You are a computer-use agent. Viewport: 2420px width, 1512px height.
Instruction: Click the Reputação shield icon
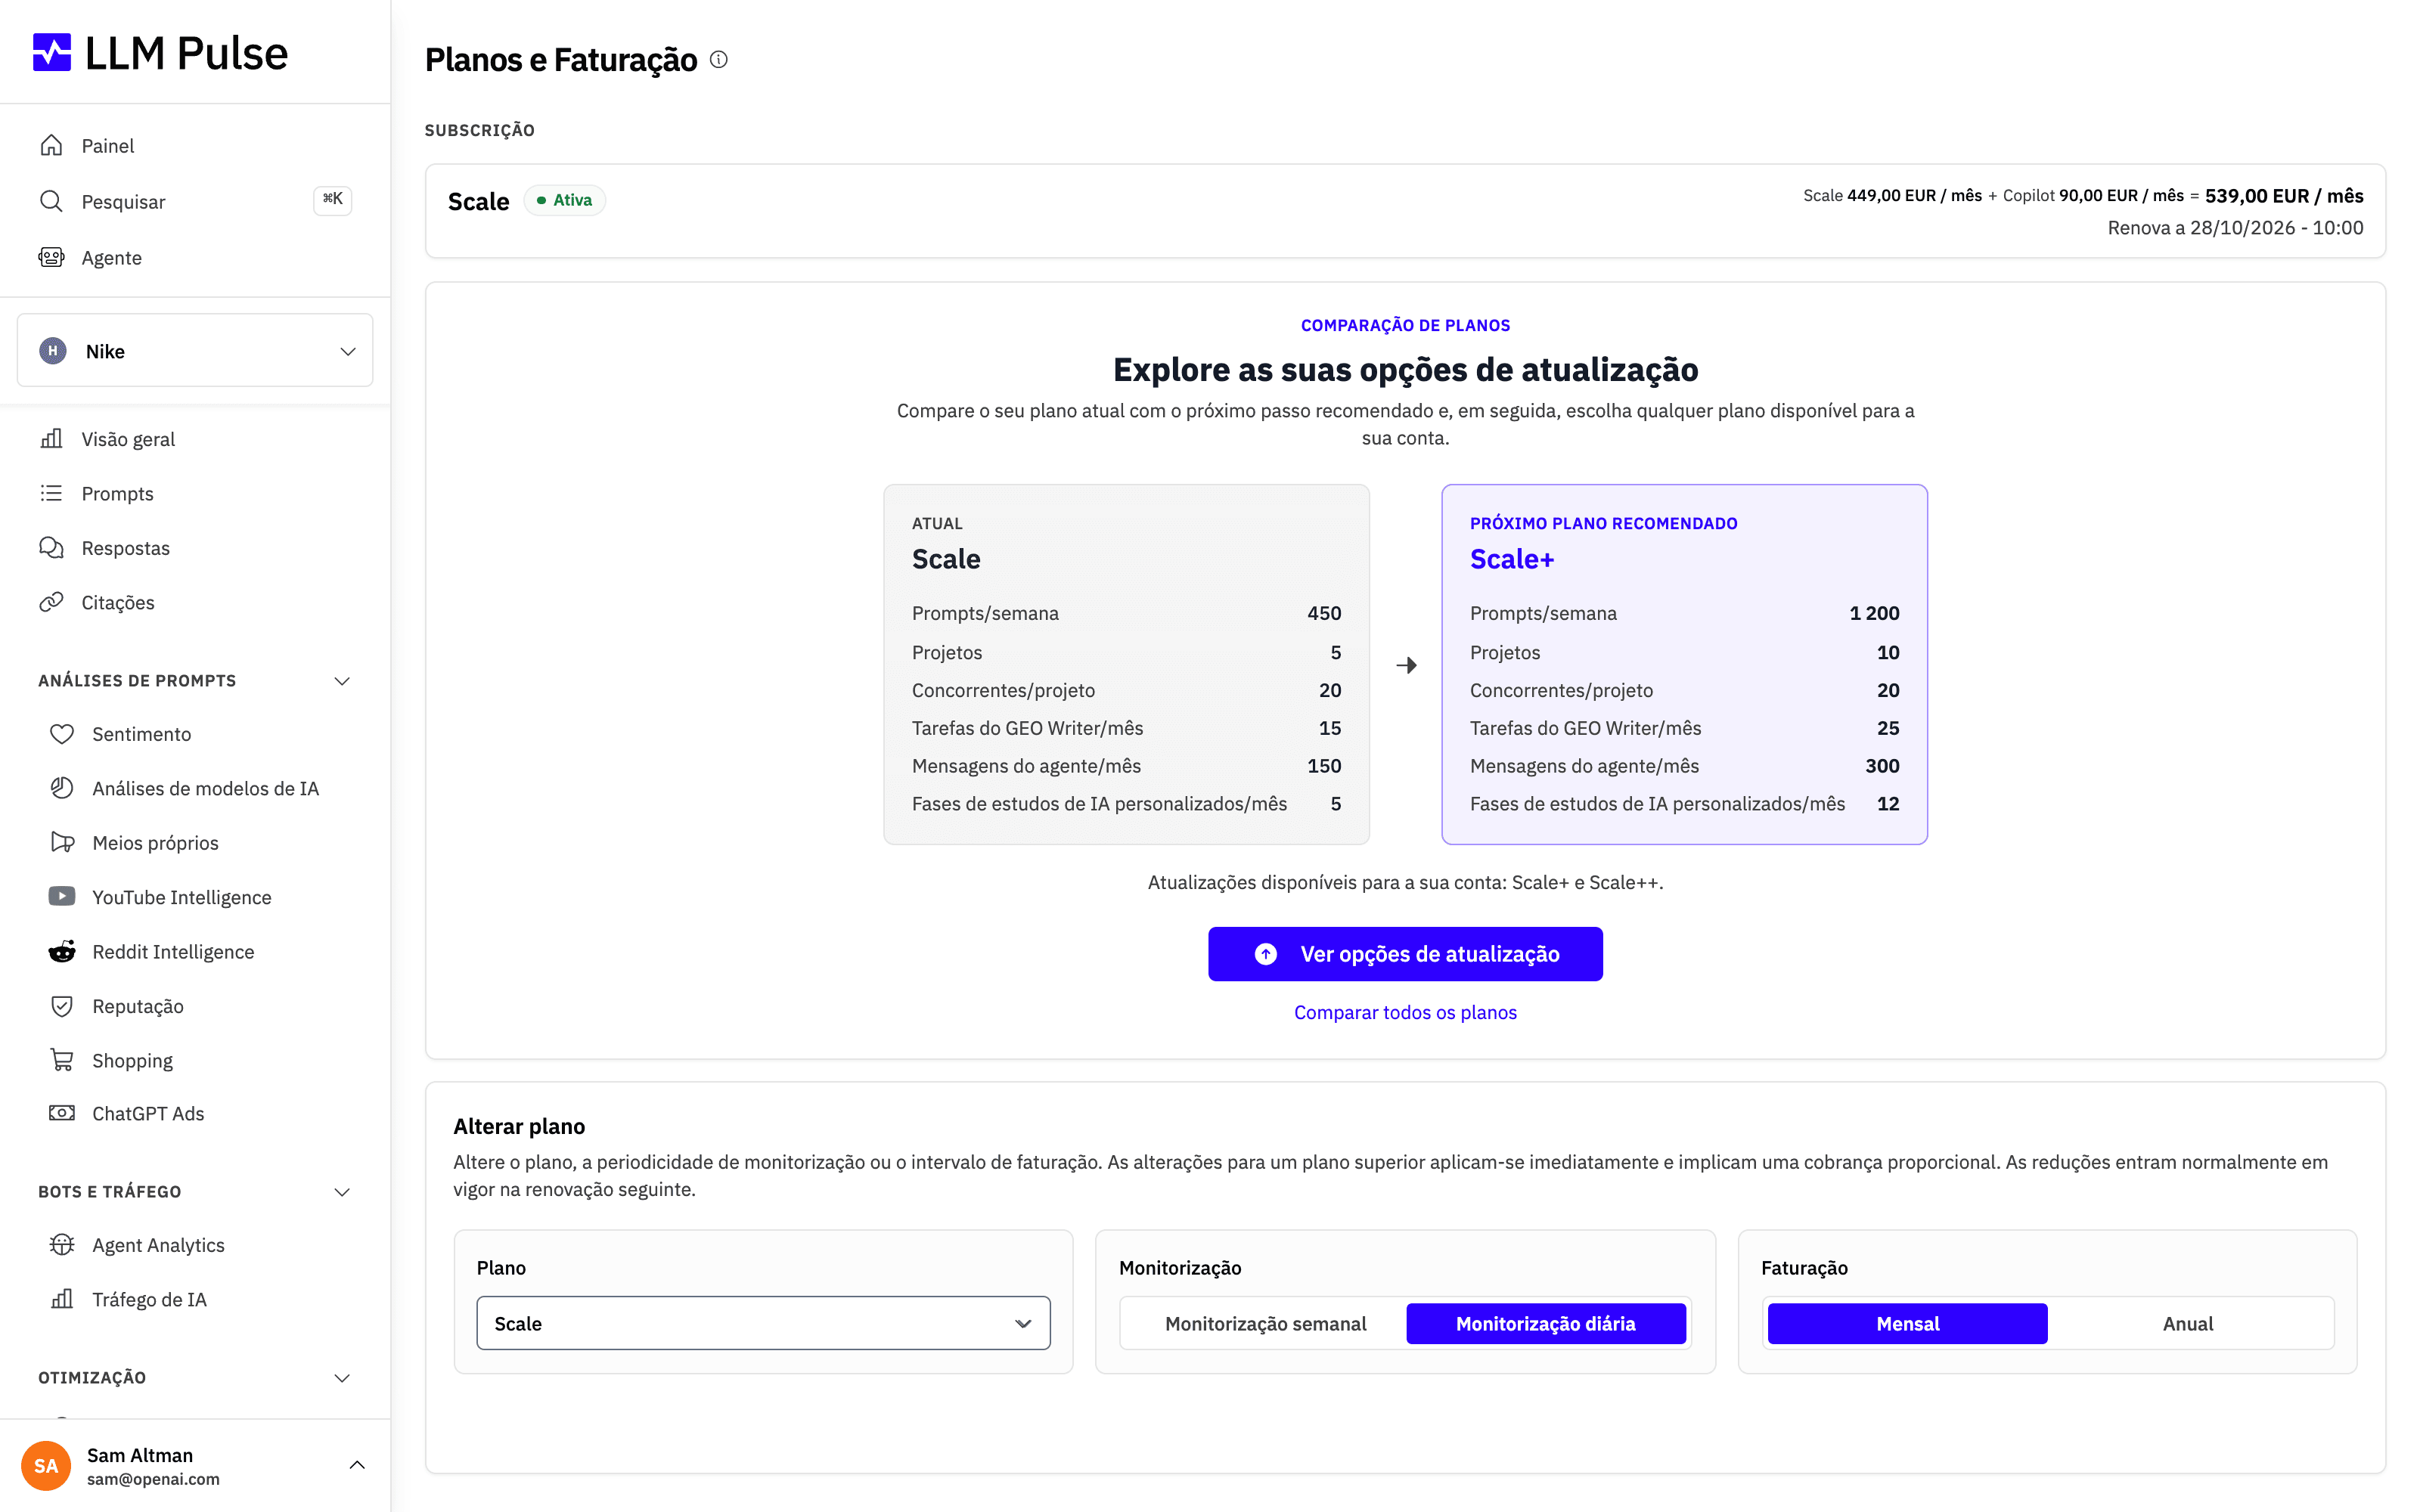(x=62, y=1006)
